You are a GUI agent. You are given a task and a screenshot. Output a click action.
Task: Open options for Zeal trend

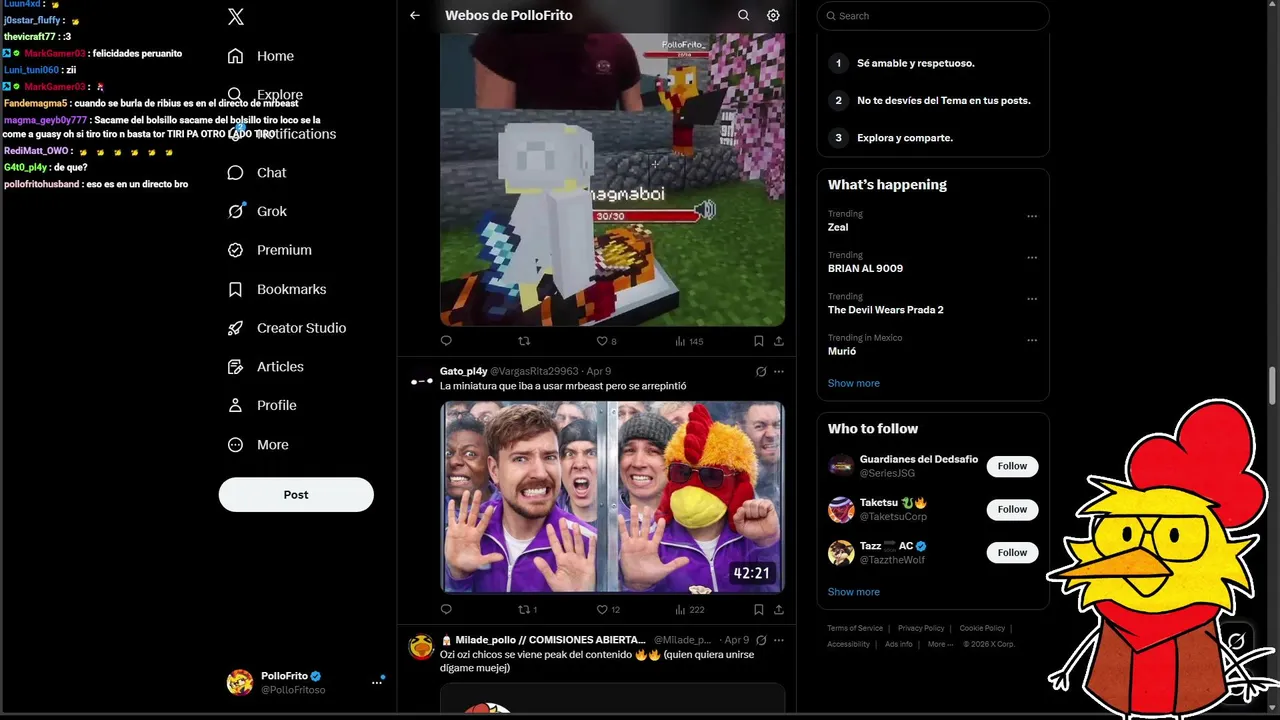tap(1032, 216)
